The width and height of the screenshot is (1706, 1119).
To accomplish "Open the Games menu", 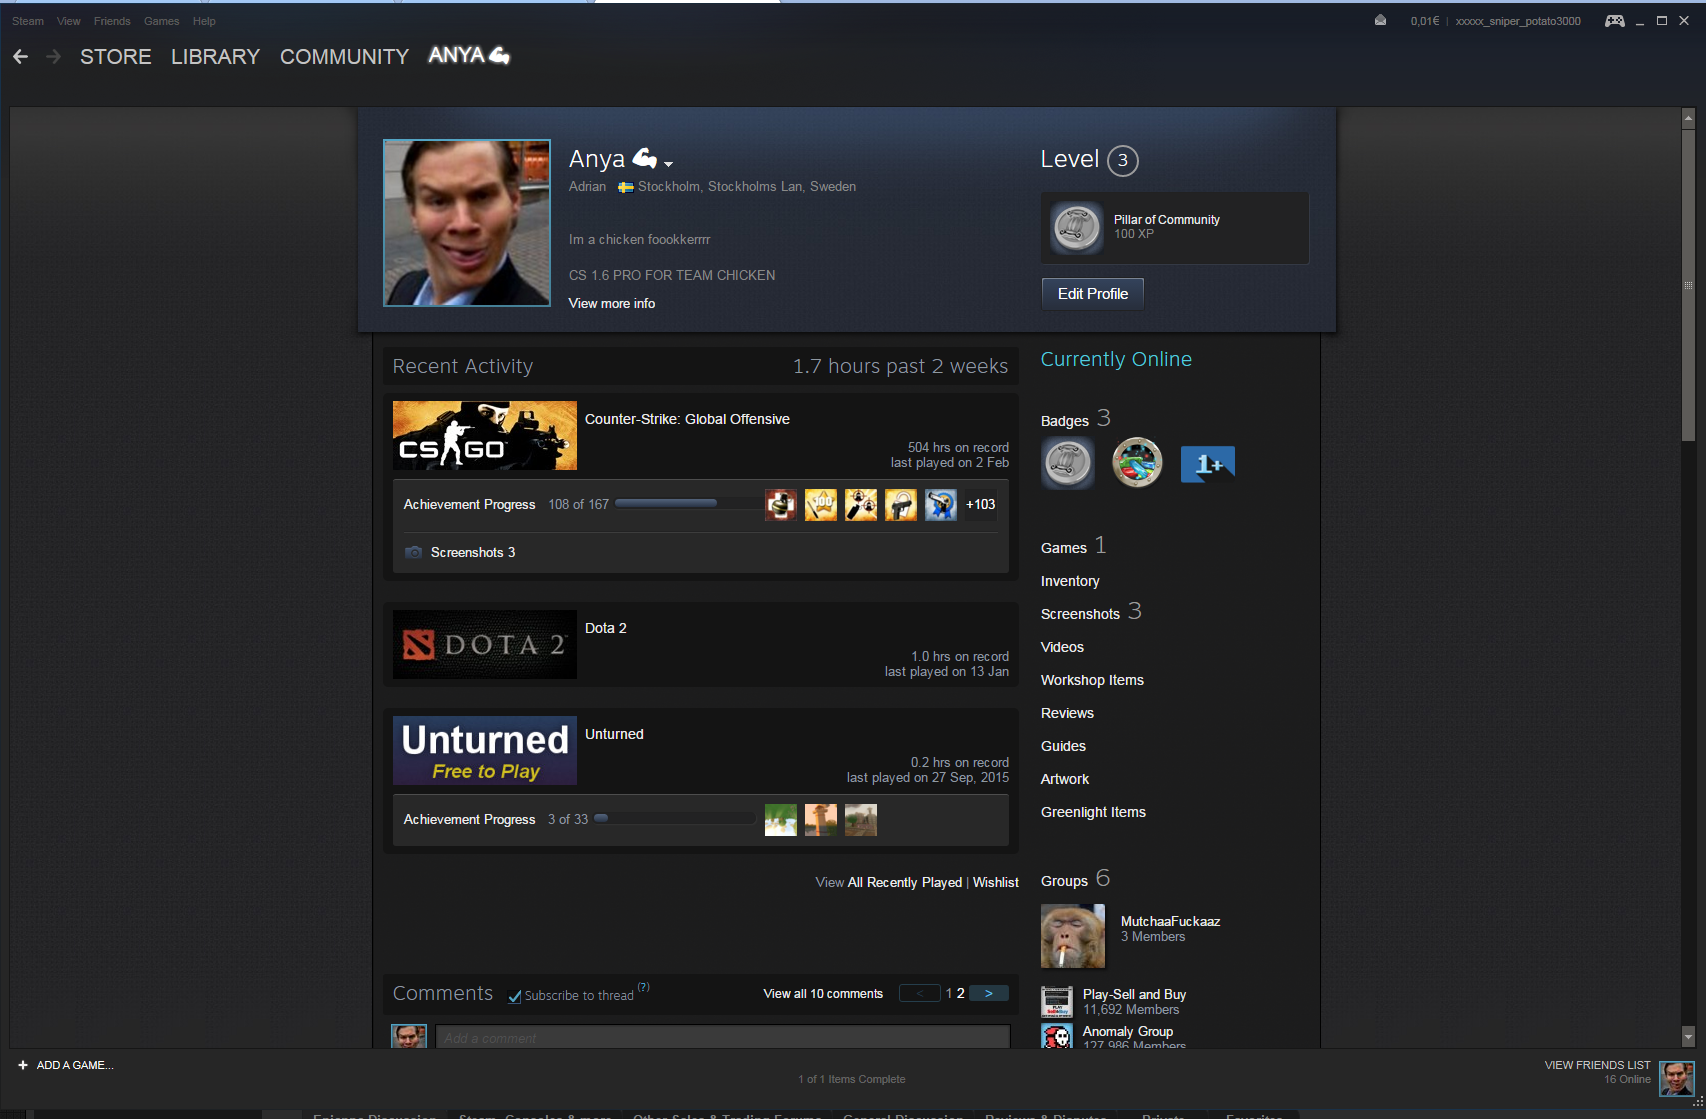I will (162, 21).
